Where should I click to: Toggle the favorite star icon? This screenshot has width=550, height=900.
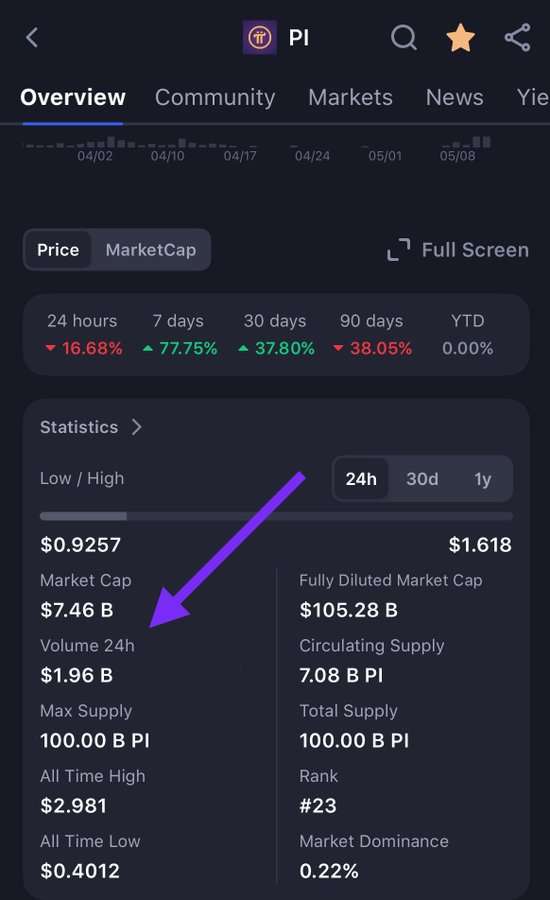tap(460, 38)
